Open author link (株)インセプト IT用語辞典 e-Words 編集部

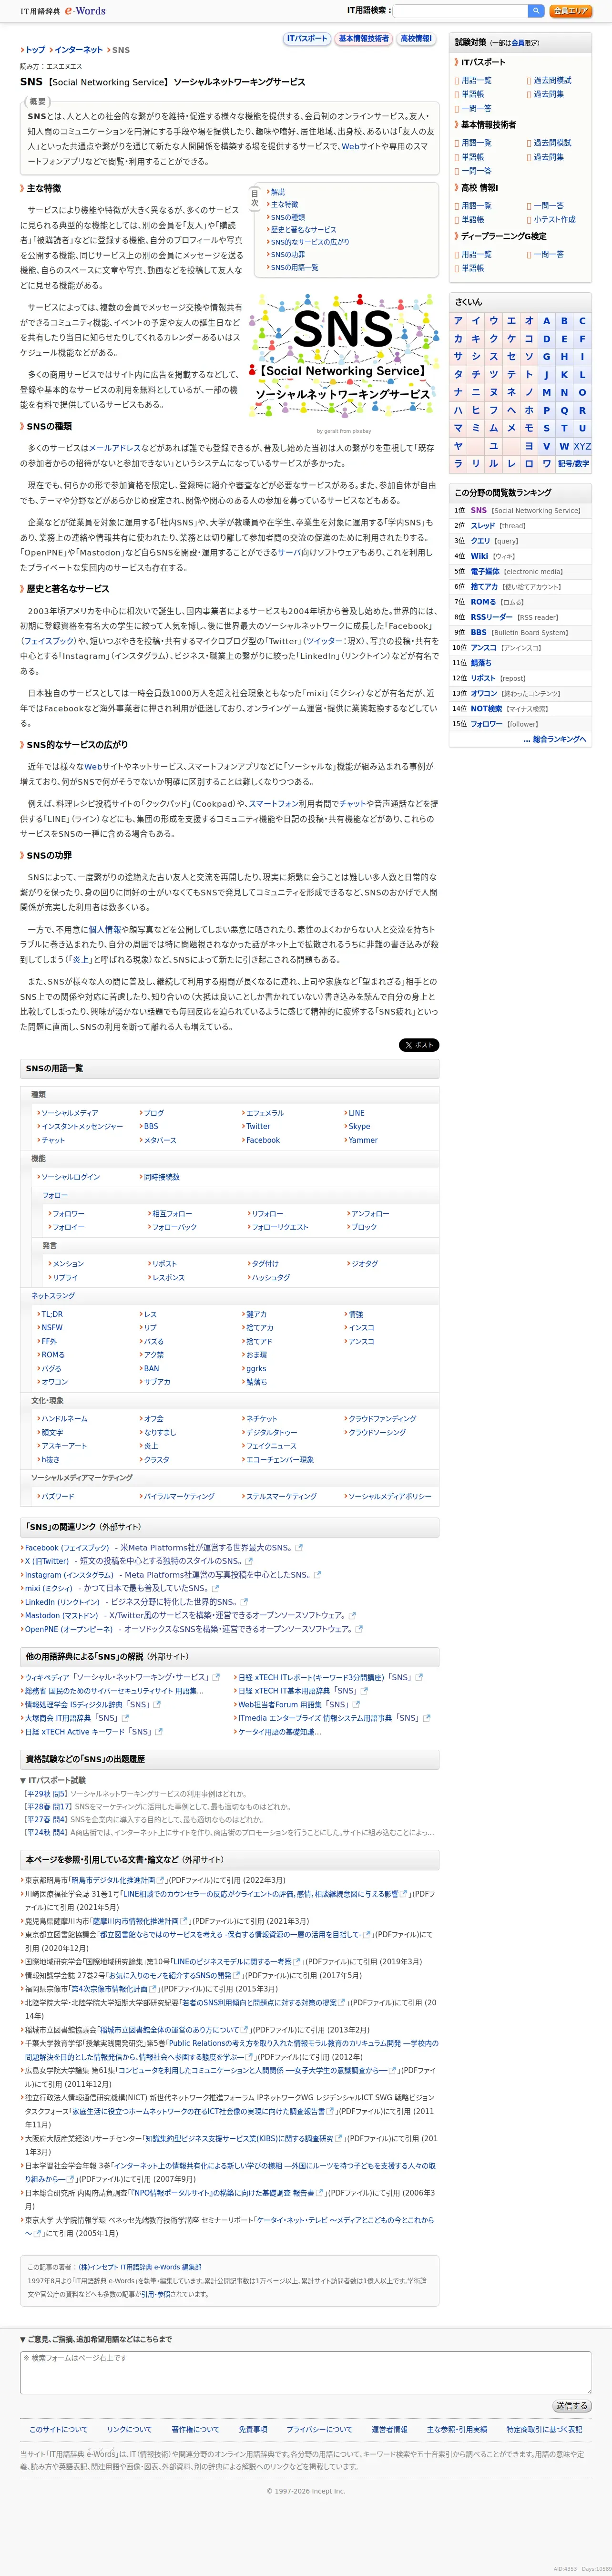pyautogui.click(x=140, y=2268)
